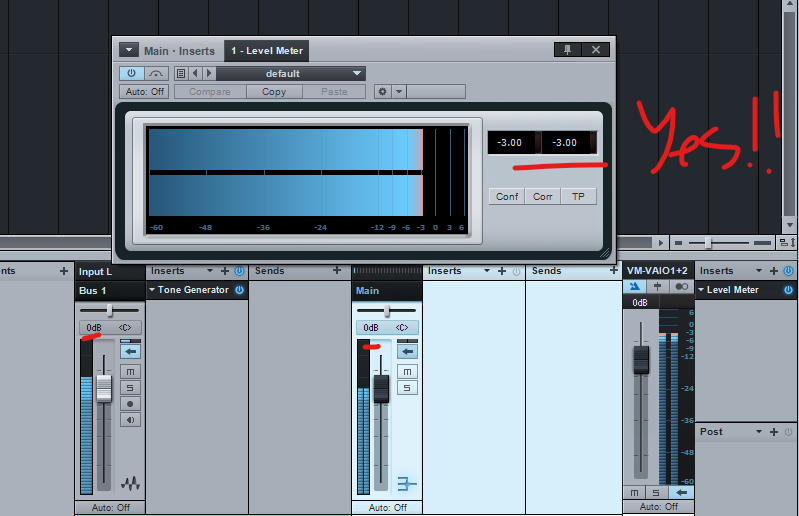Click the output icon at Main channel bottom
This screenshot has width=799, height=516.
(x=407, y=484)
